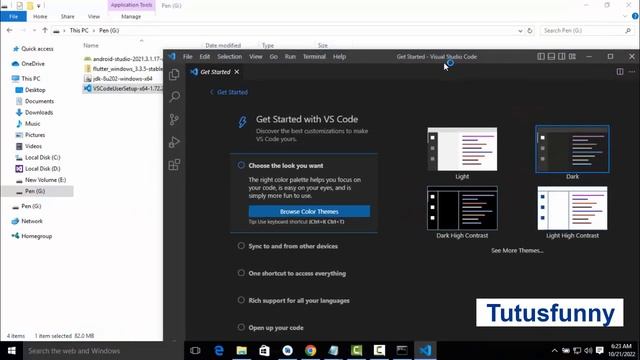Open Customize Layout icon in title bar
The image size is (640, 360).
[x=572, y=56]
